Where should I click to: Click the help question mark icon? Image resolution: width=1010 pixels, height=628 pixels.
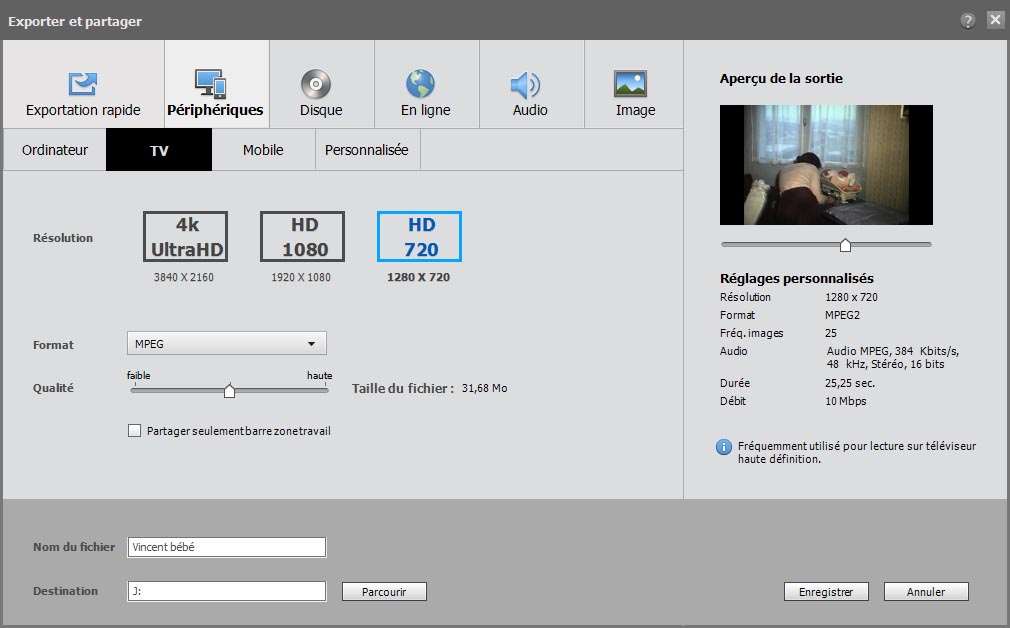pyautogui.click(x=968, y=20)
